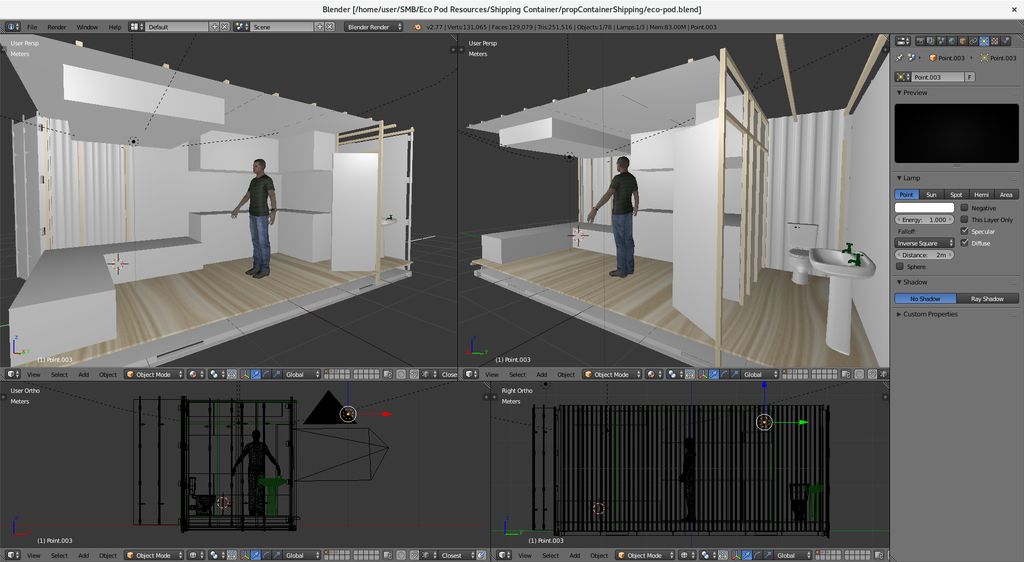1024x562 pixels.
Task: Open the Window menu
Action: [87, 27]
